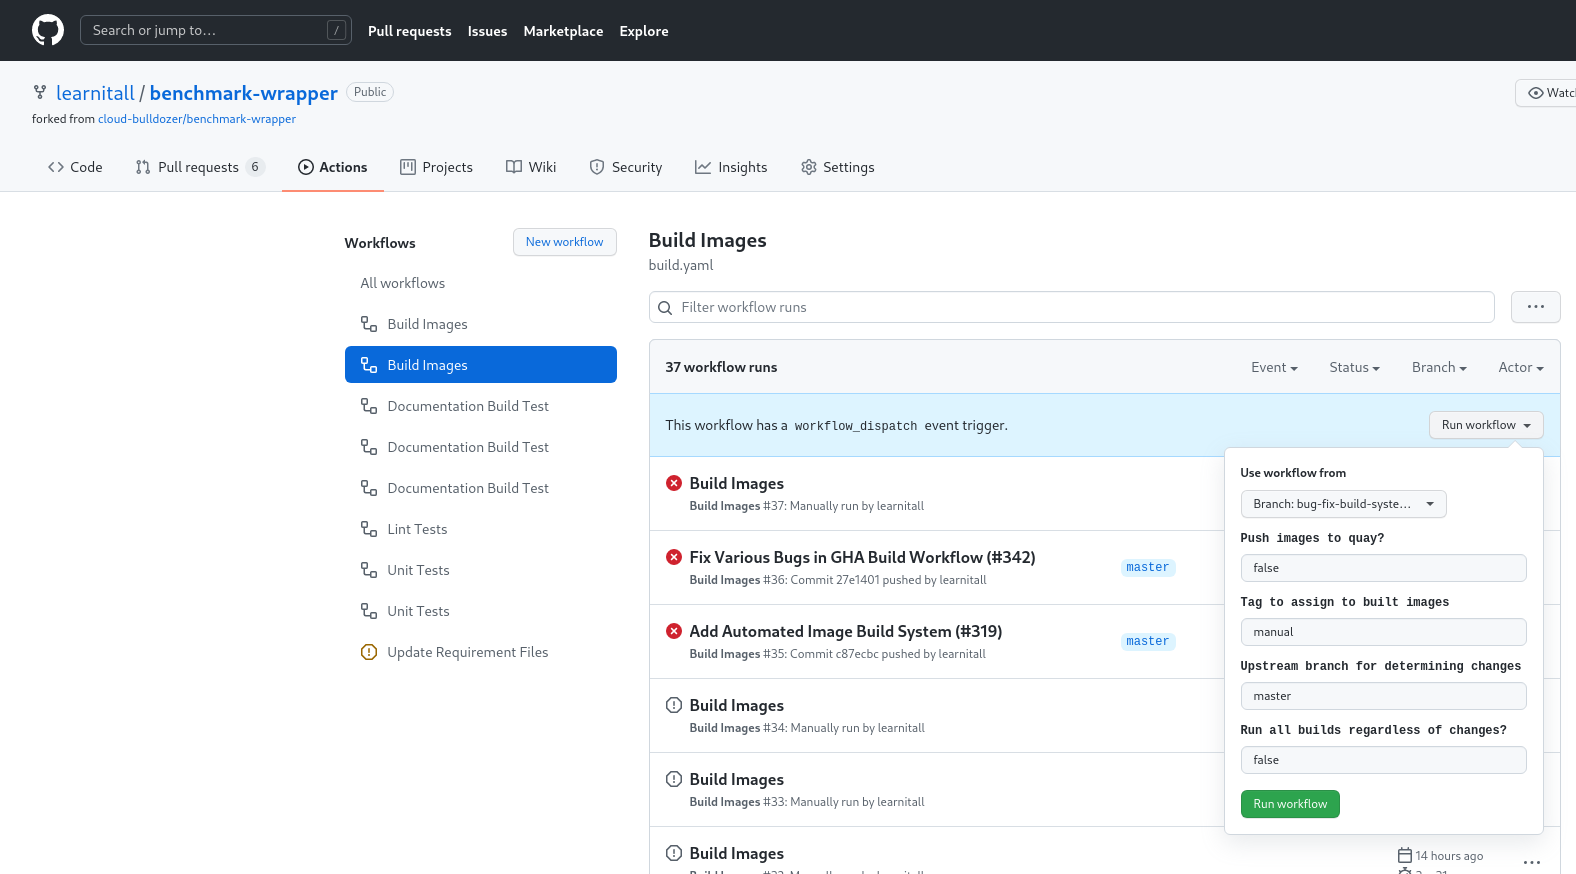Click the green Run workflow button
The width and height of the screenshot is (1576, 874).
[x=1290, y=804]
